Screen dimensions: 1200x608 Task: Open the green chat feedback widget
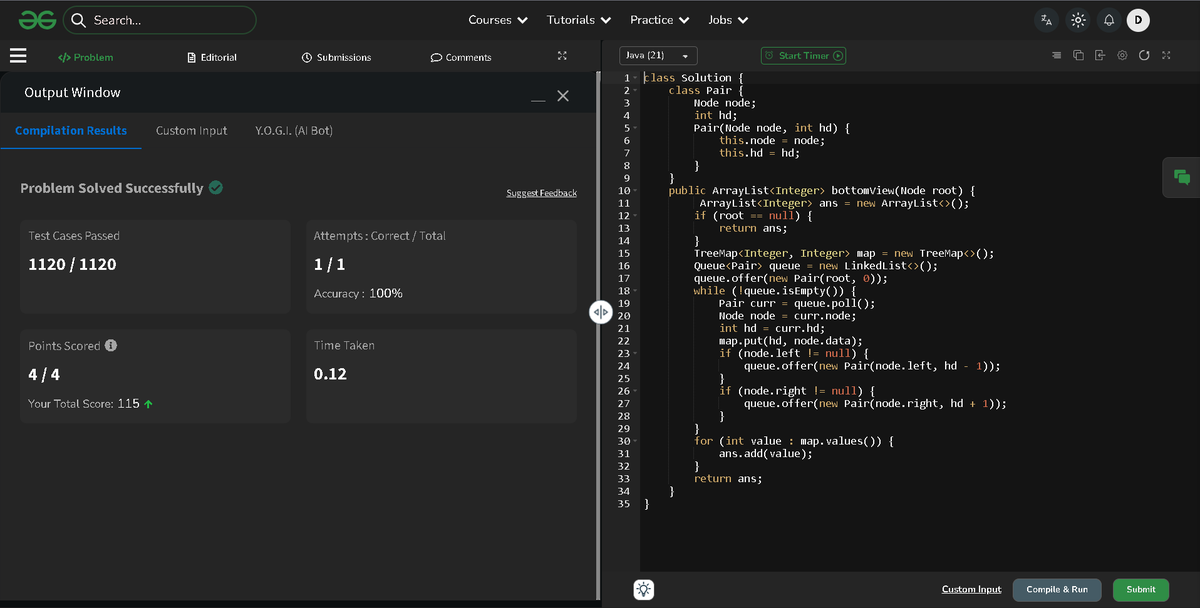(1182, 177)
